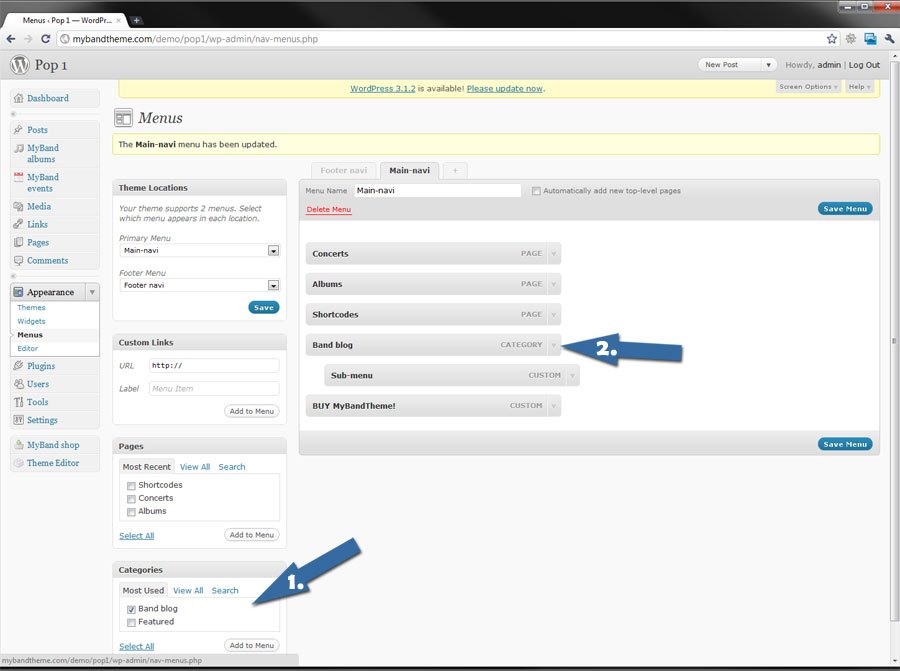Click the top Save Menu button
The image size is (900, 671).
pos(845,209)
